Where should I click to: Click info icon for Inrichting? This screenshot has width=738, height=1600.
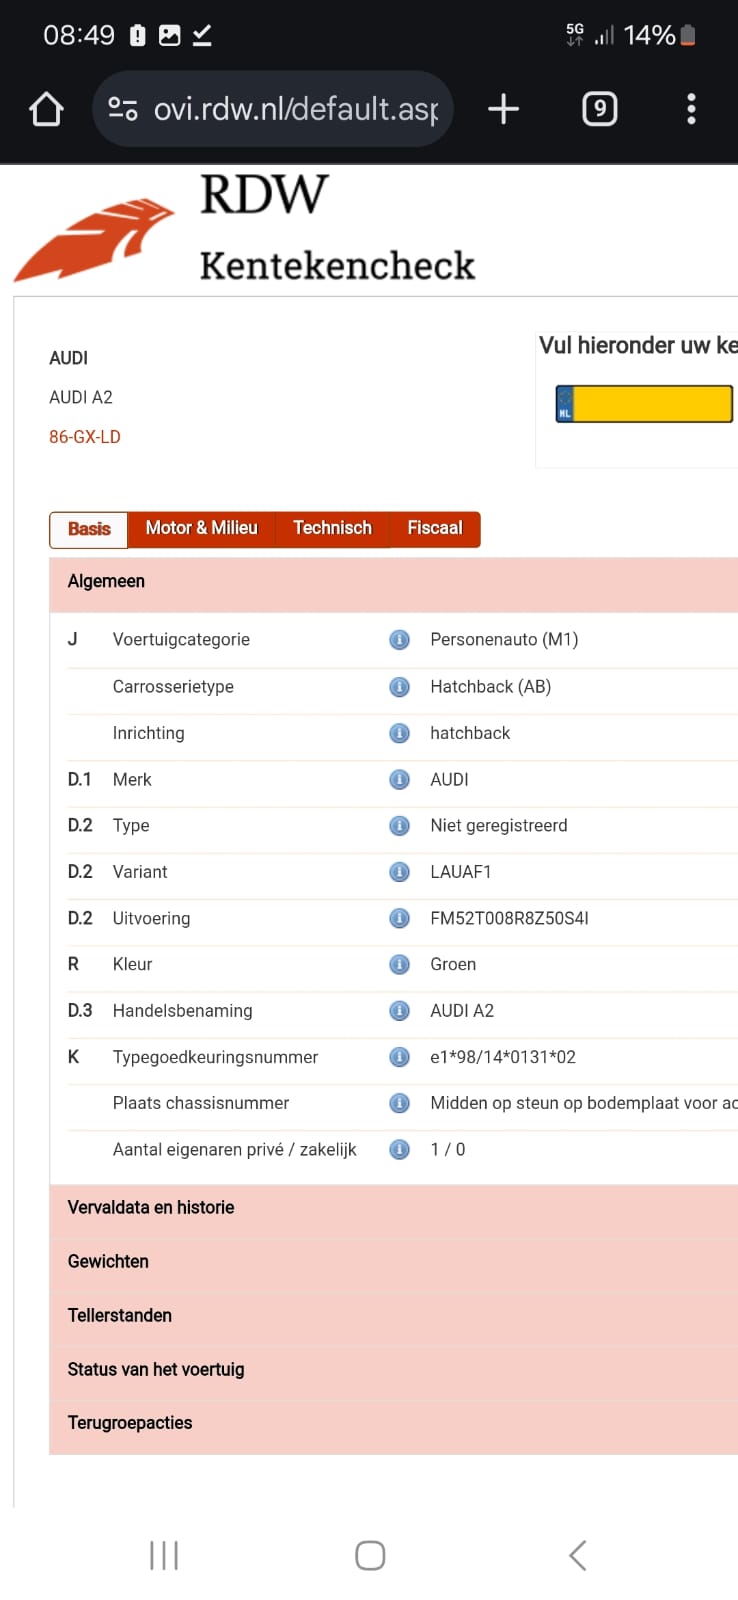[x=399, y=733]
